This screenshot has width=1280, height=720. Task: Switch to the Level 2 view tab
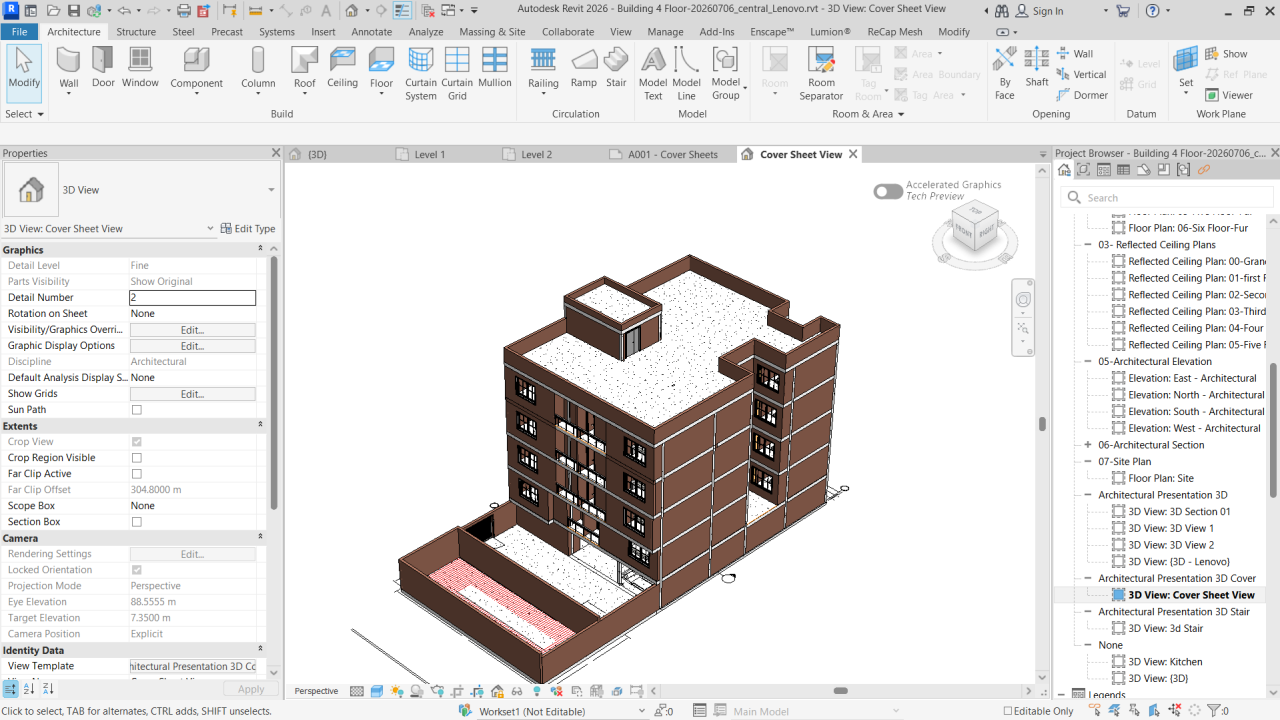pos(537,155)
